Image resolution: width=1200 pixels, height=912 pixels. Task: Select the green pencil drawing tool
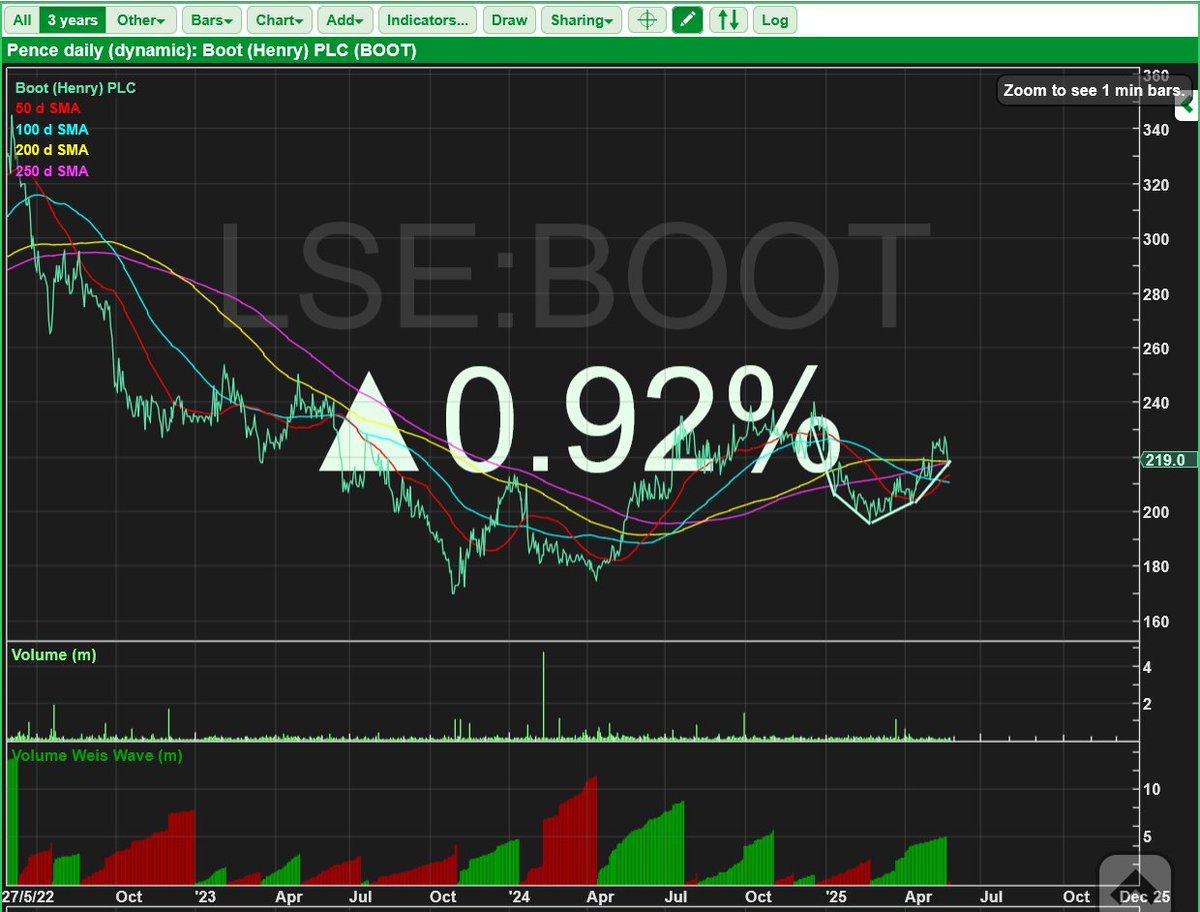(687, 19)
